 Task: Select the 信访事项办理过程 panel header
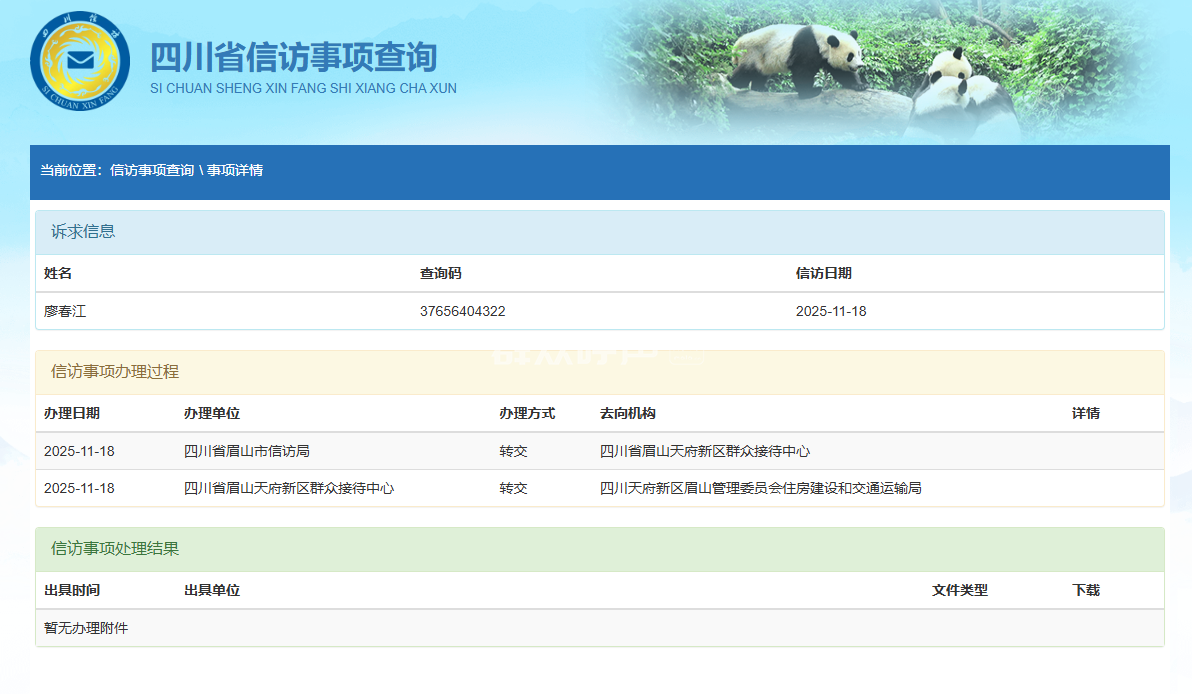115,372
